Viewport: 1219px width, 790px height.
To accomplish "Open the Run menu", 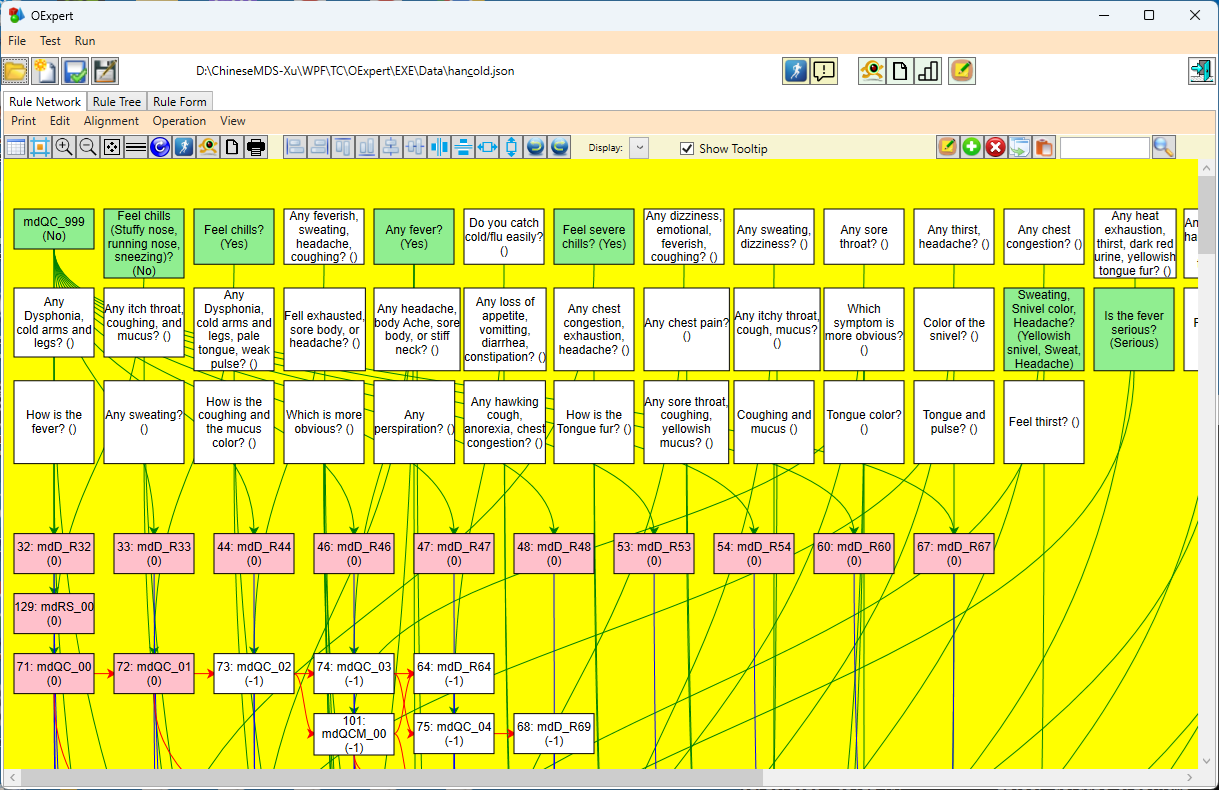I will [85, 41].
